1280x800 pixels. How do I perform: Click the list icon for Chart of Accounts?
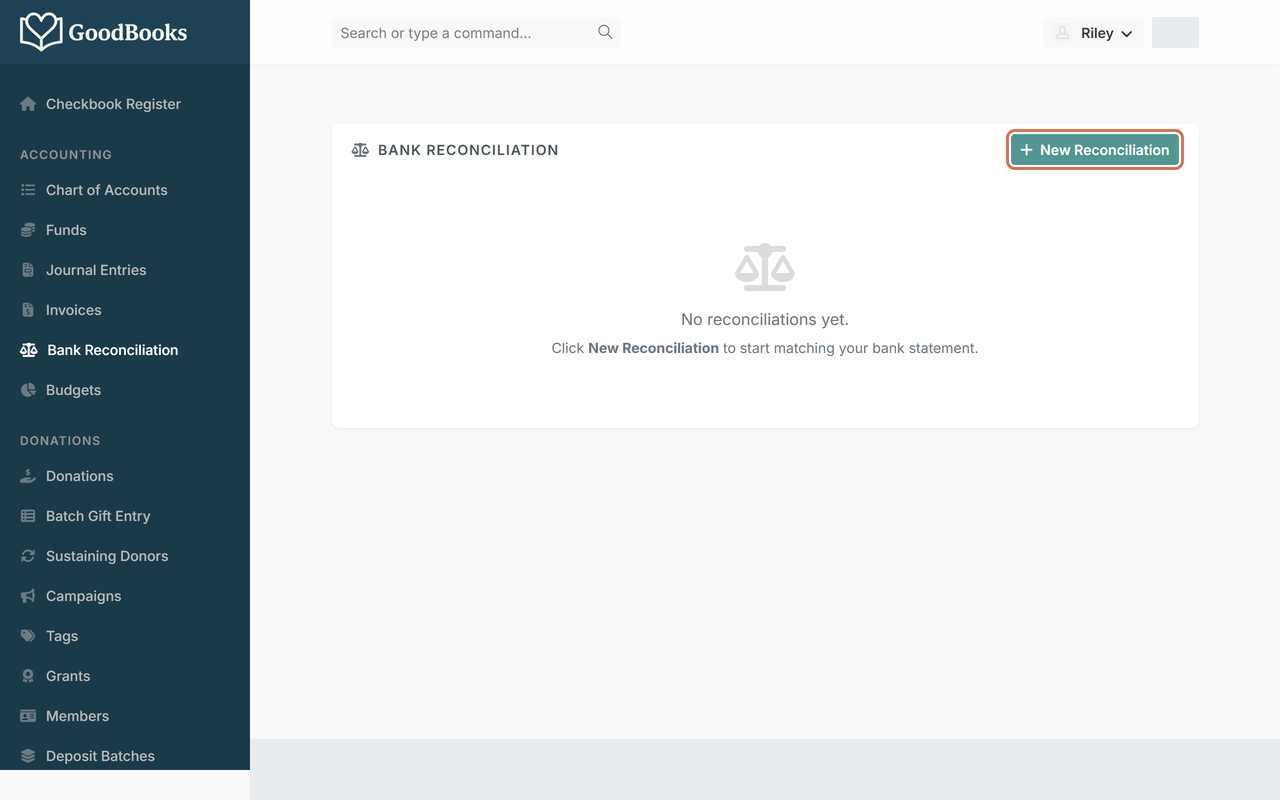coord(28,190)
